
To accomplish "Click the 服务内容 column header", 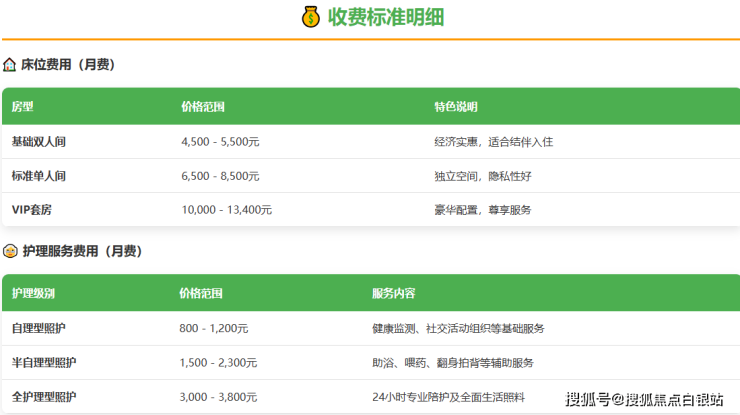I will point(393,293).
